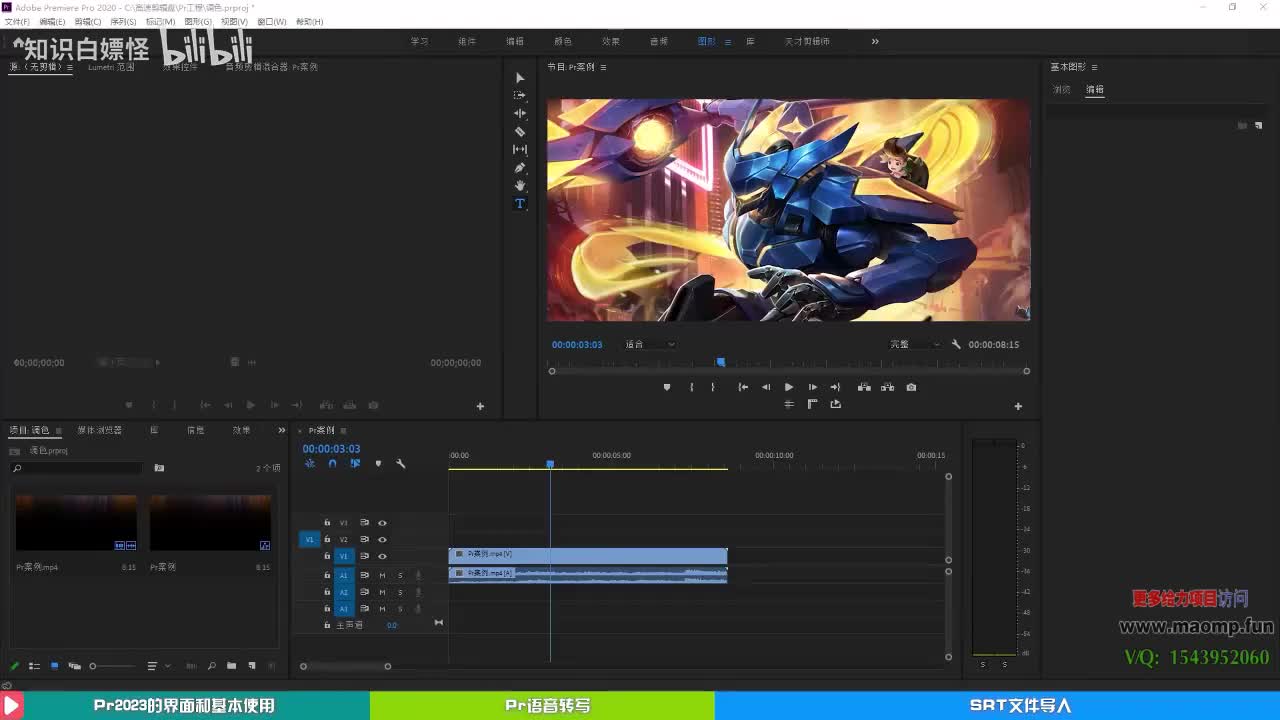Activate the Hand tool
This screenshot has width=1280, height=720.
tap(519, 186)
